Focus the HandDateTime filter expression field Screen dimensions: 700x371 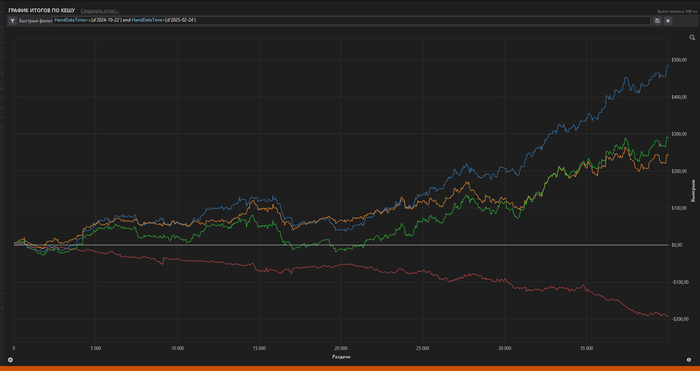click(x=351, y=21)
